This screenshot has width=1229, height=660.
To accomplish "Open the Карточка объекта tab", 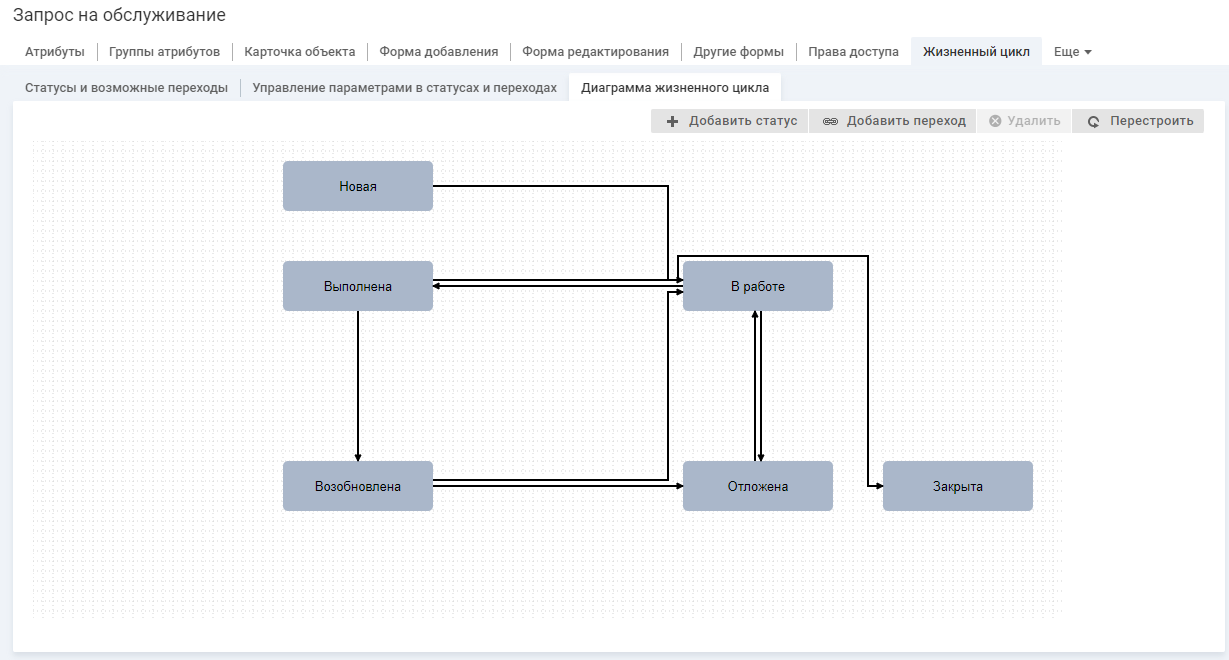I will [299, 52].
